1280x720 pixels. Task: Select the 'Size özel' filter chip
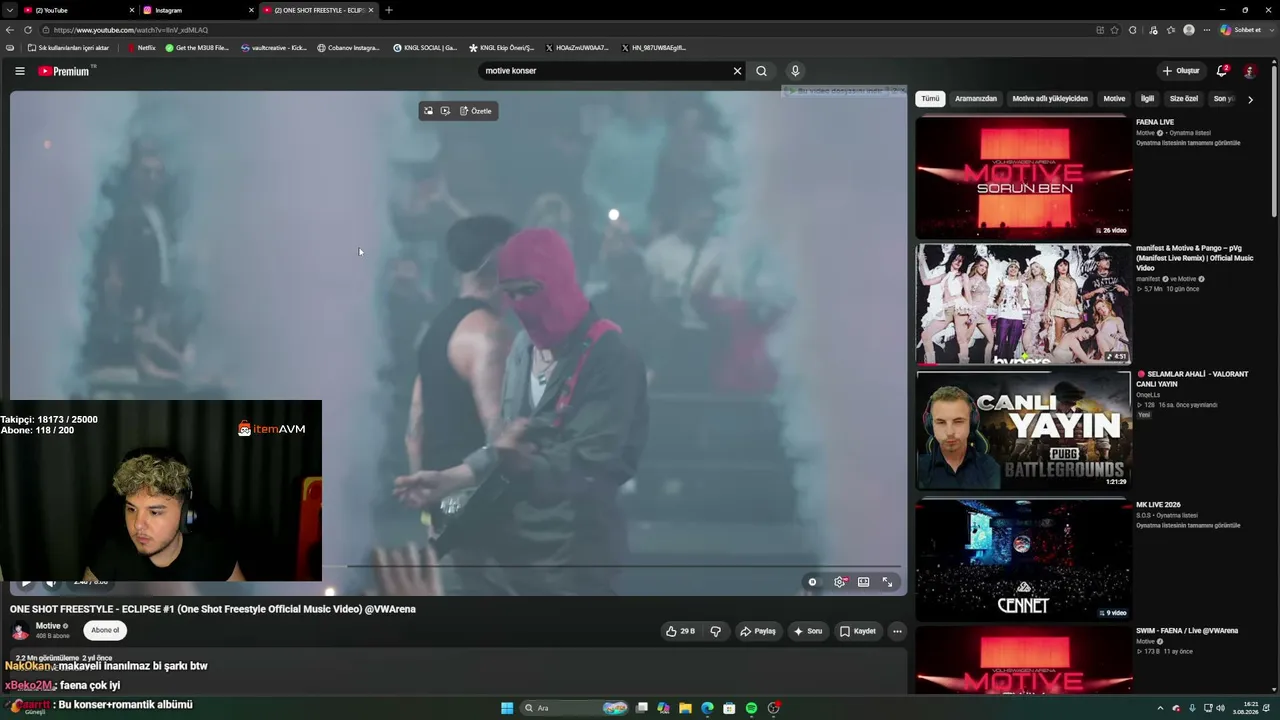[x=1184, y=99]
